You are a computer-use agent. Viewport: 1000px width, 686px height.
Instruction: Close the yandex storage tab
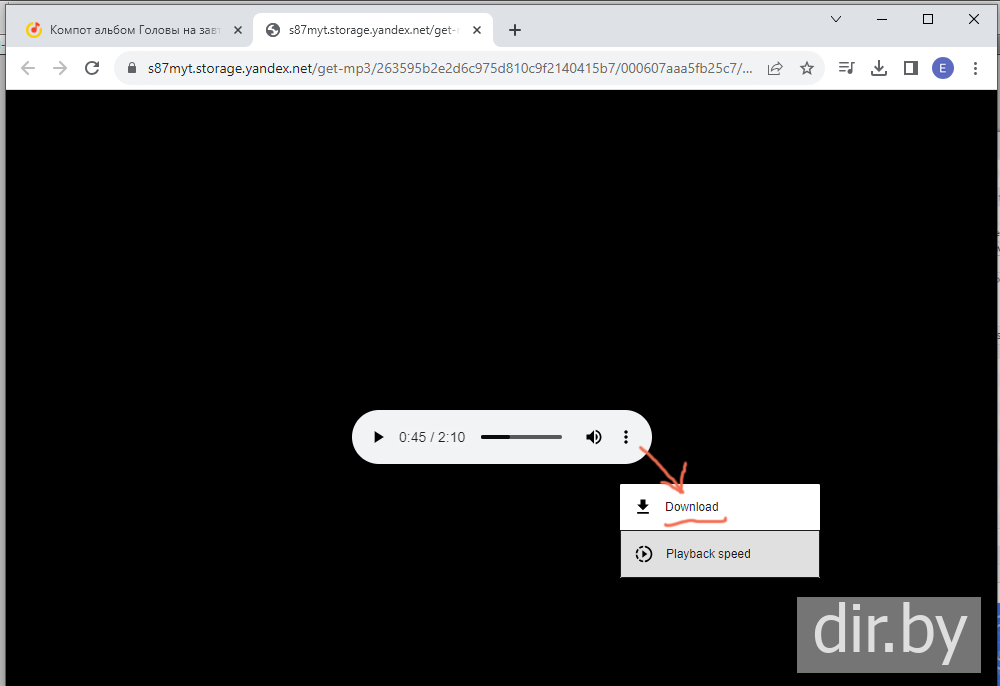click(x=477, y=30)
